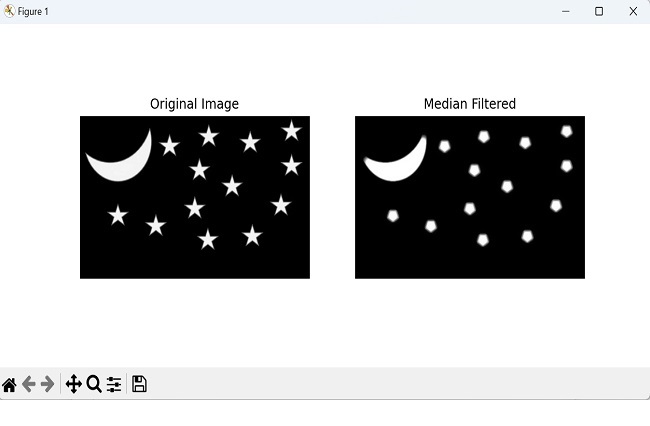The width and height of the screenshot is (650, 426).
Task: Click the leftmost blob in the Median Filtered plot
Action: pos(393,215)
